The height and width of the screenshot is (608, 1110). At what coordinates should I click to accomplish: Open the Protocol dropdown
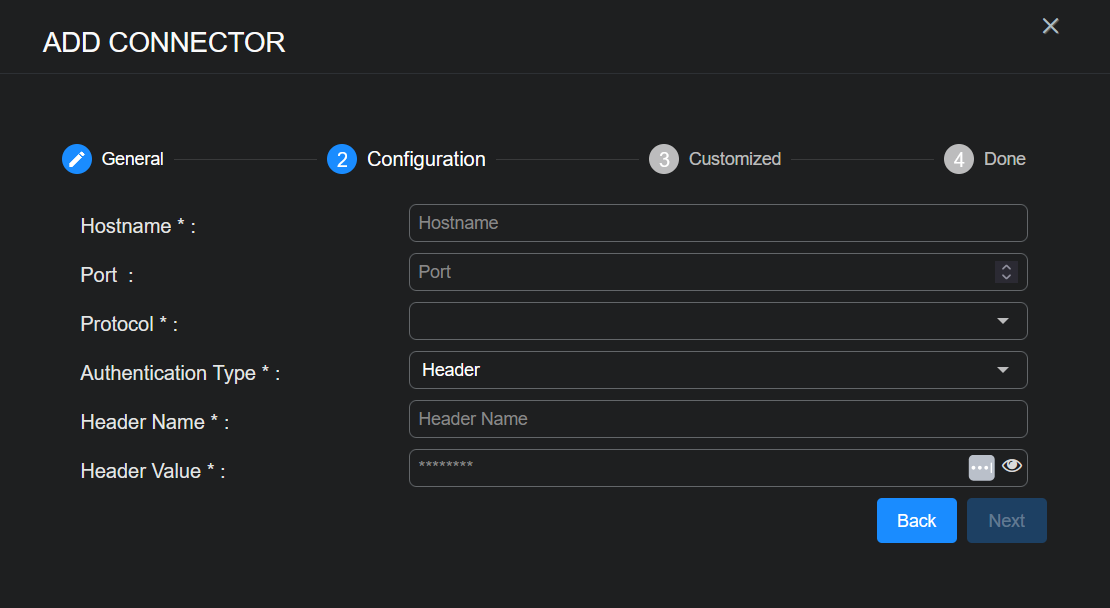coord(717,321)
